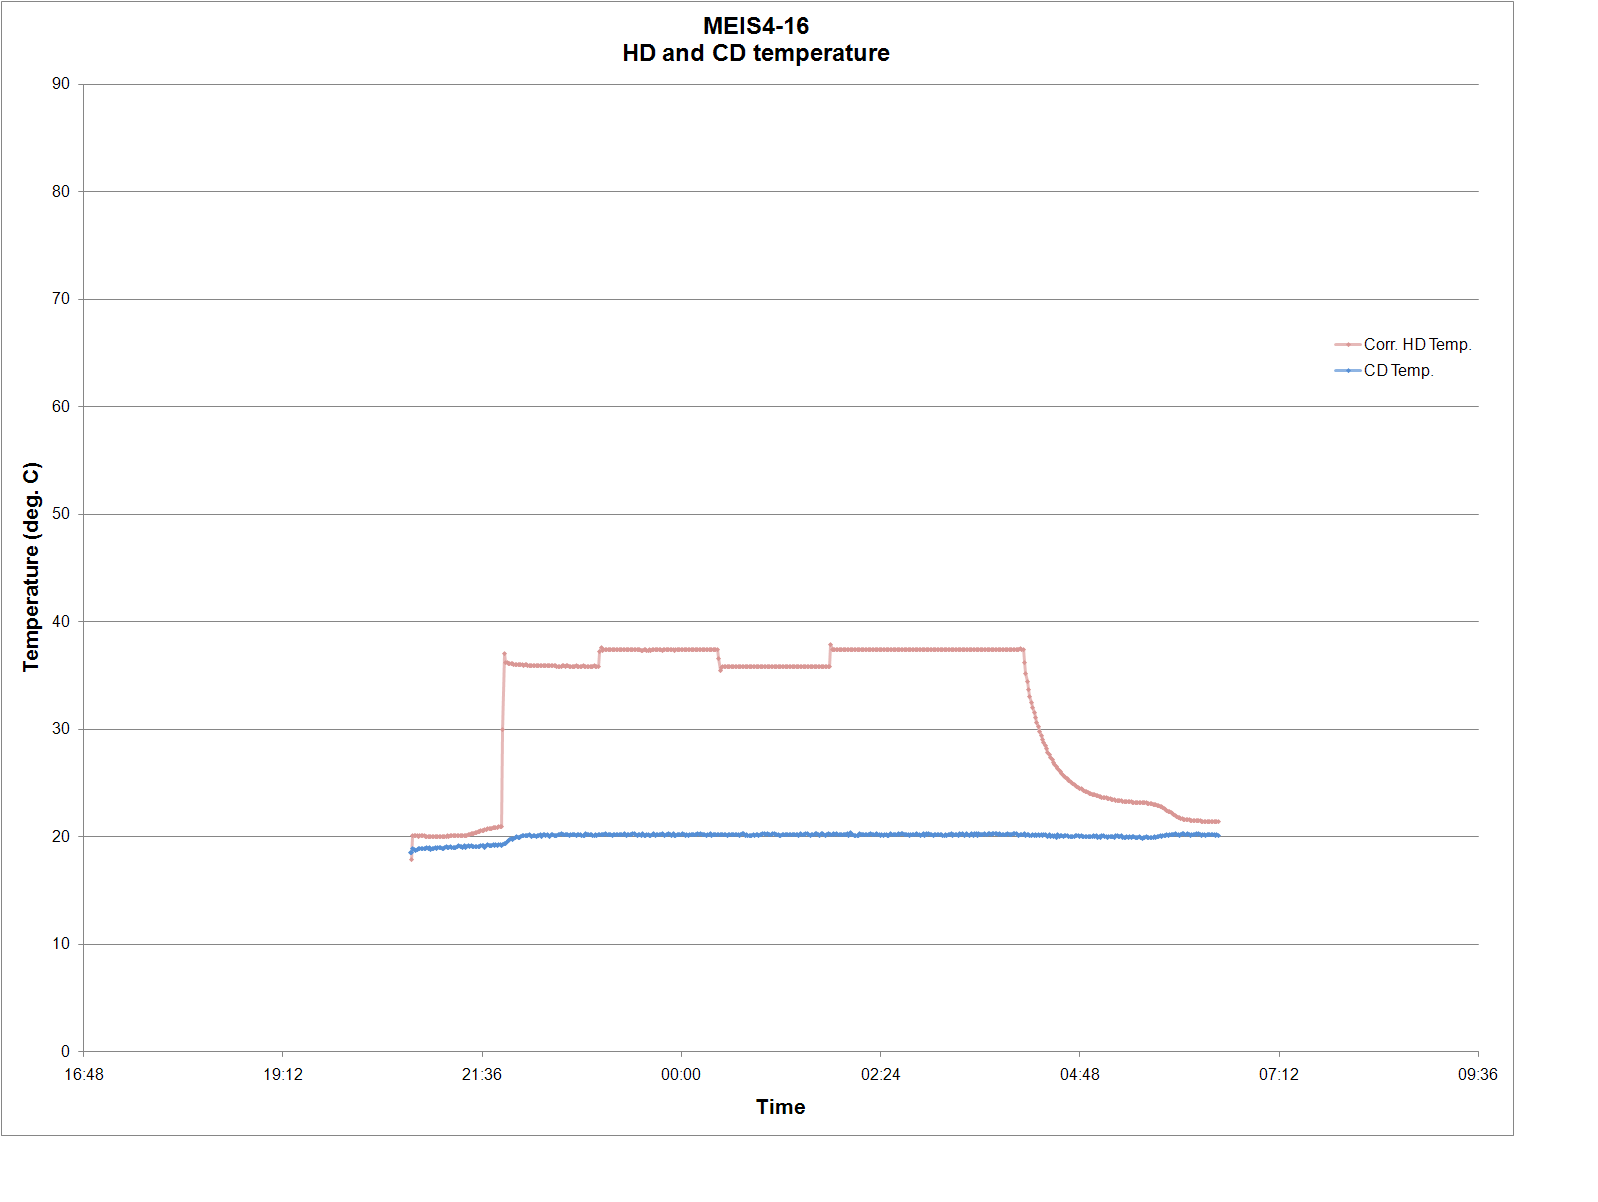Select the "Corr. HD Temp." legend label
Viewport: 1598px width, 1202px height.
pos(1417,345)
